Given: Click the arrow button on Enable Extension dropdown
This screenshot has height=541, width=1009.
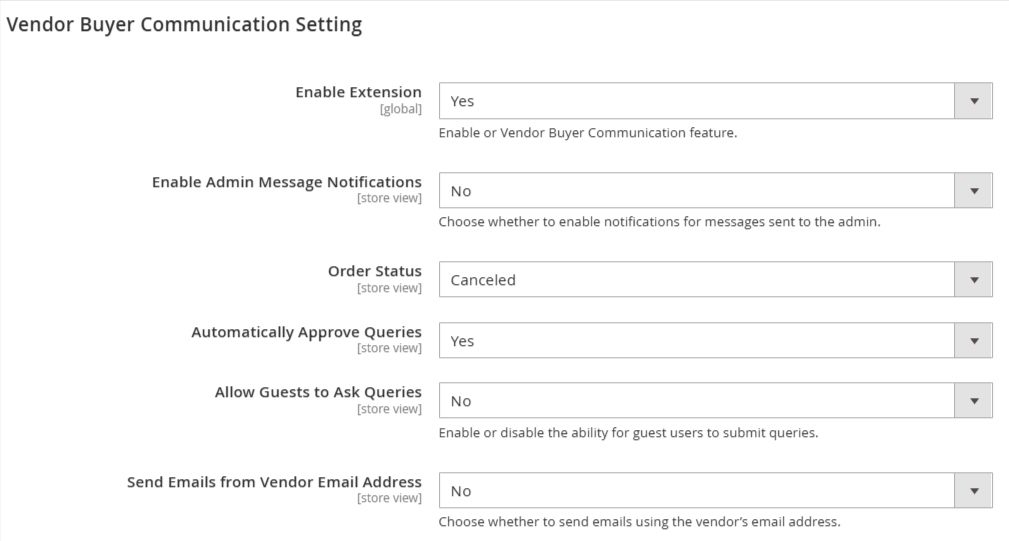Looking at the screenshot, I should [x=974, y=101].
